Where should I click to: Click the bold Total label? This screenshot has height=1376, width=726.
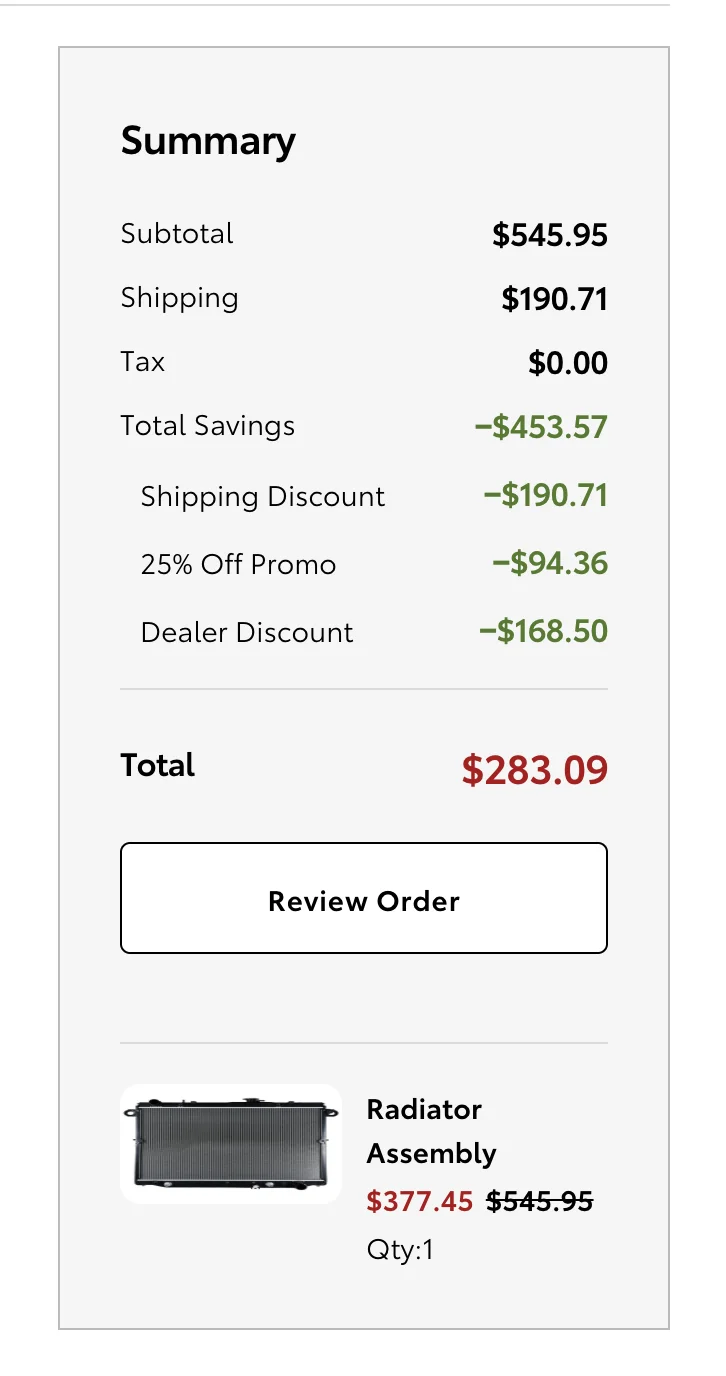click(x=158, y=765)
